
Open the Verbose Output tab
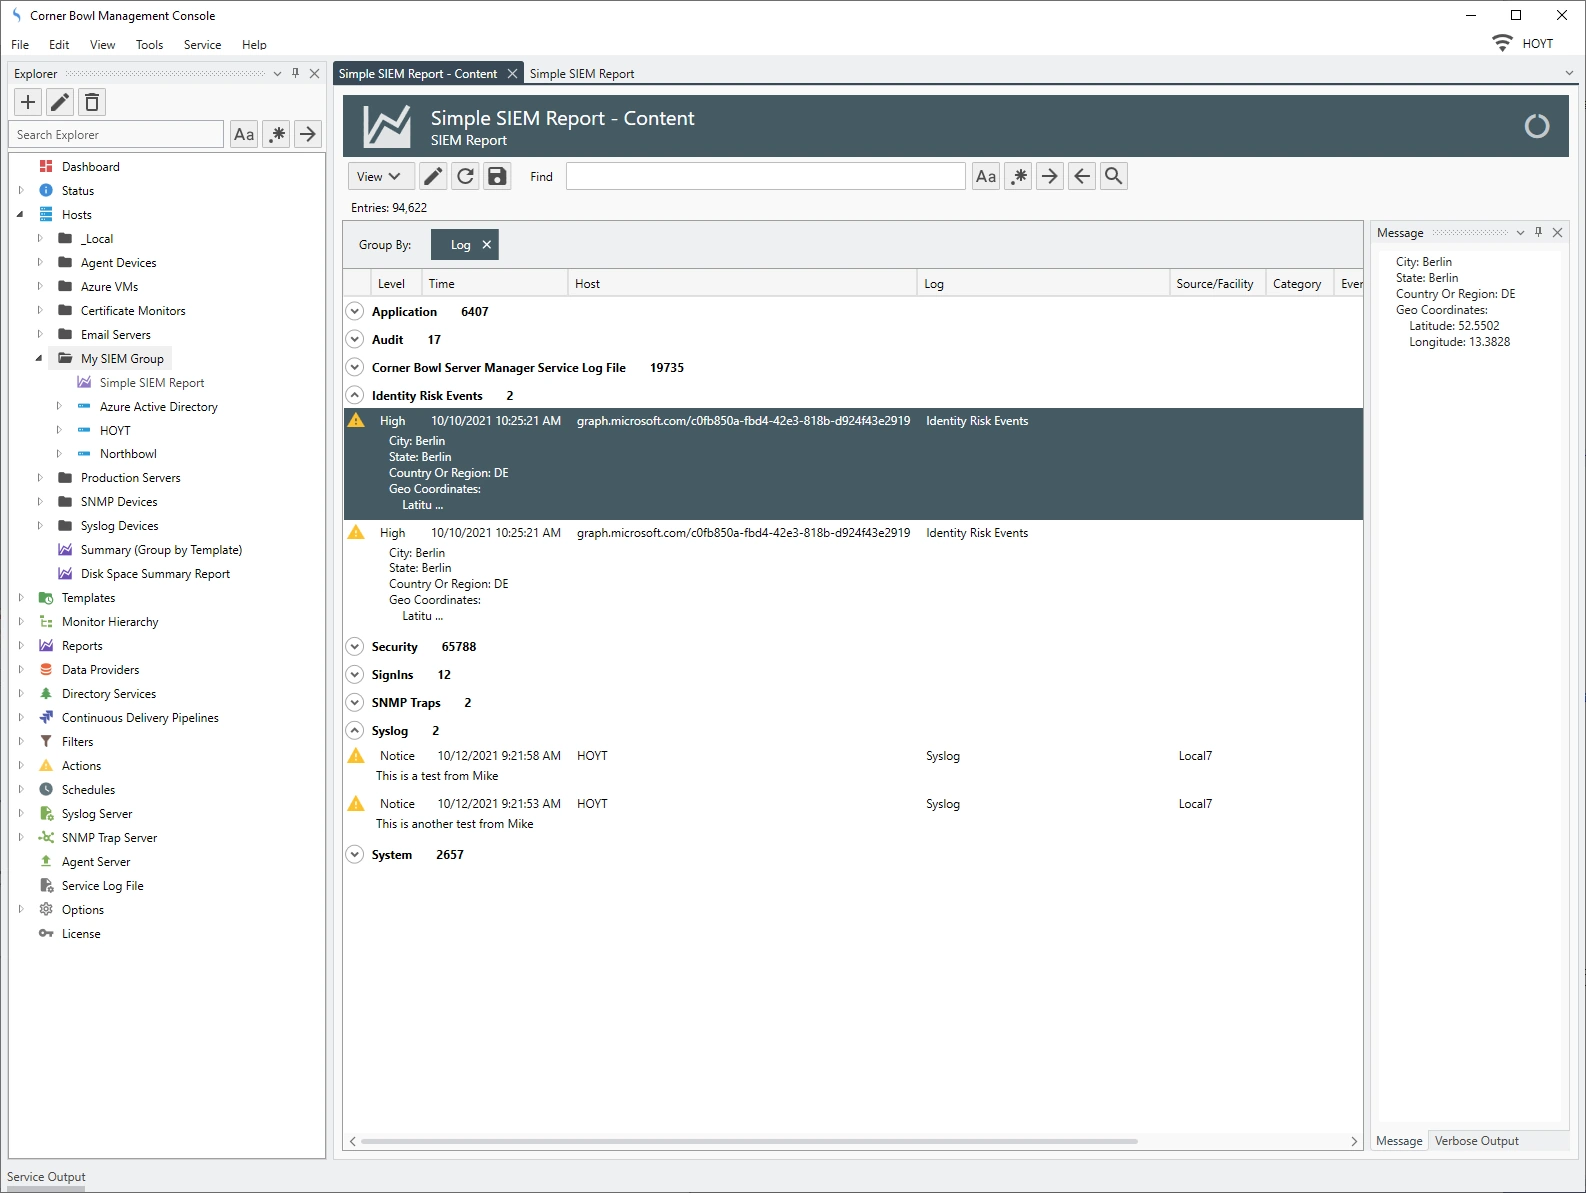(1476, 1141)
